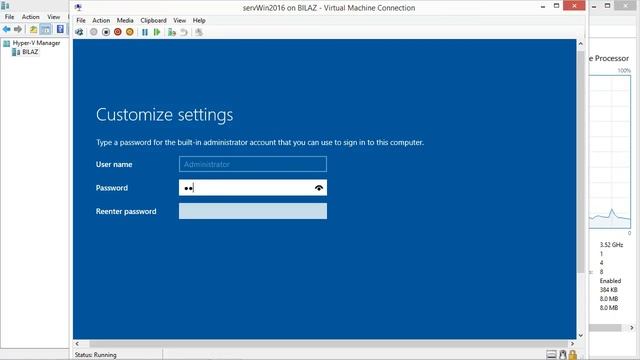Screen dimensions: 640x360
Task: Click the red Shut Down VM icon
Action: pos(118,32)
